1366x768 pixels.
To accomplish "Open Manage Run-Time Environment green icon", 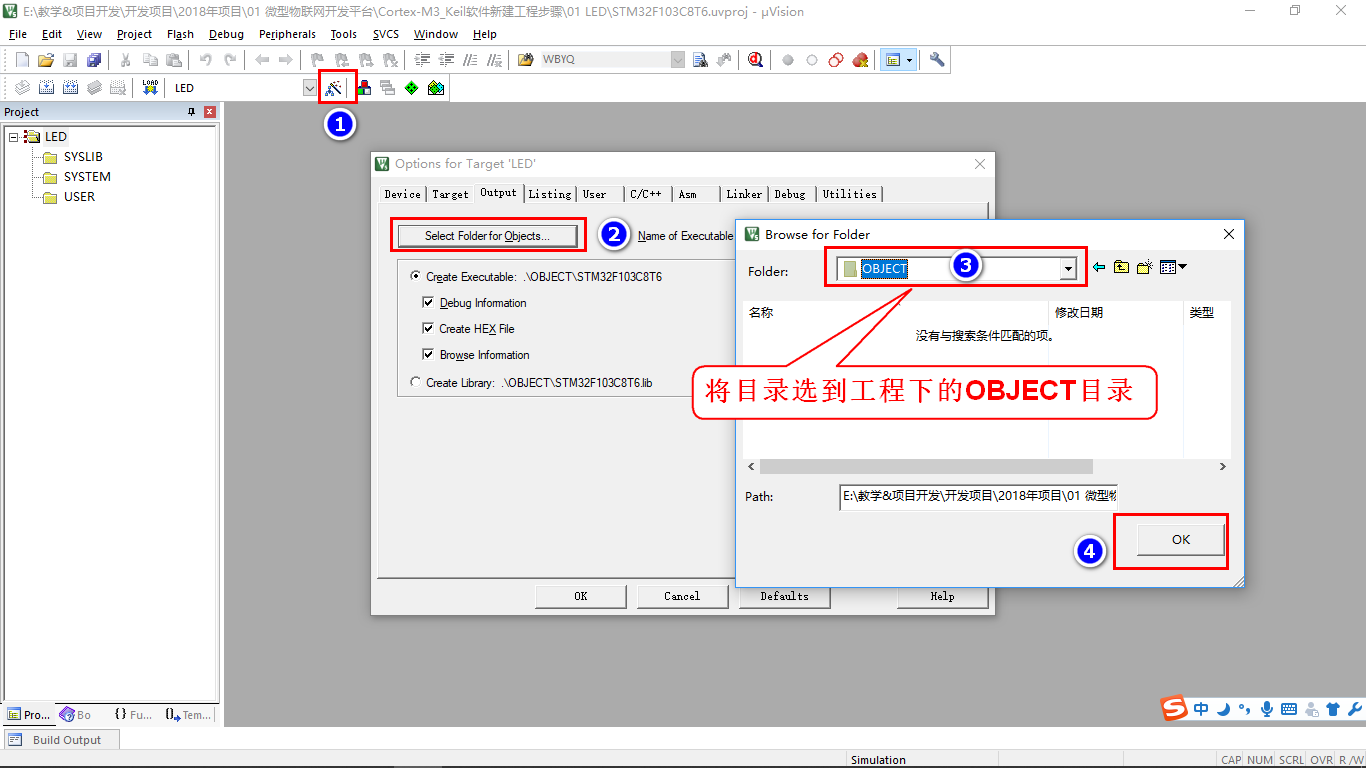I will click(x=412, y=88).
